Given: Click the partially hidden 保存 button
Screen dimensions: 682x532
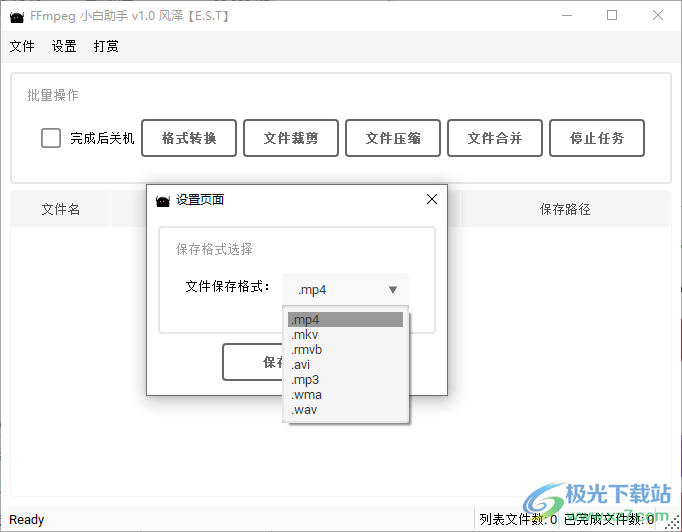Looking at the screenshot, I should click(253, 362).
